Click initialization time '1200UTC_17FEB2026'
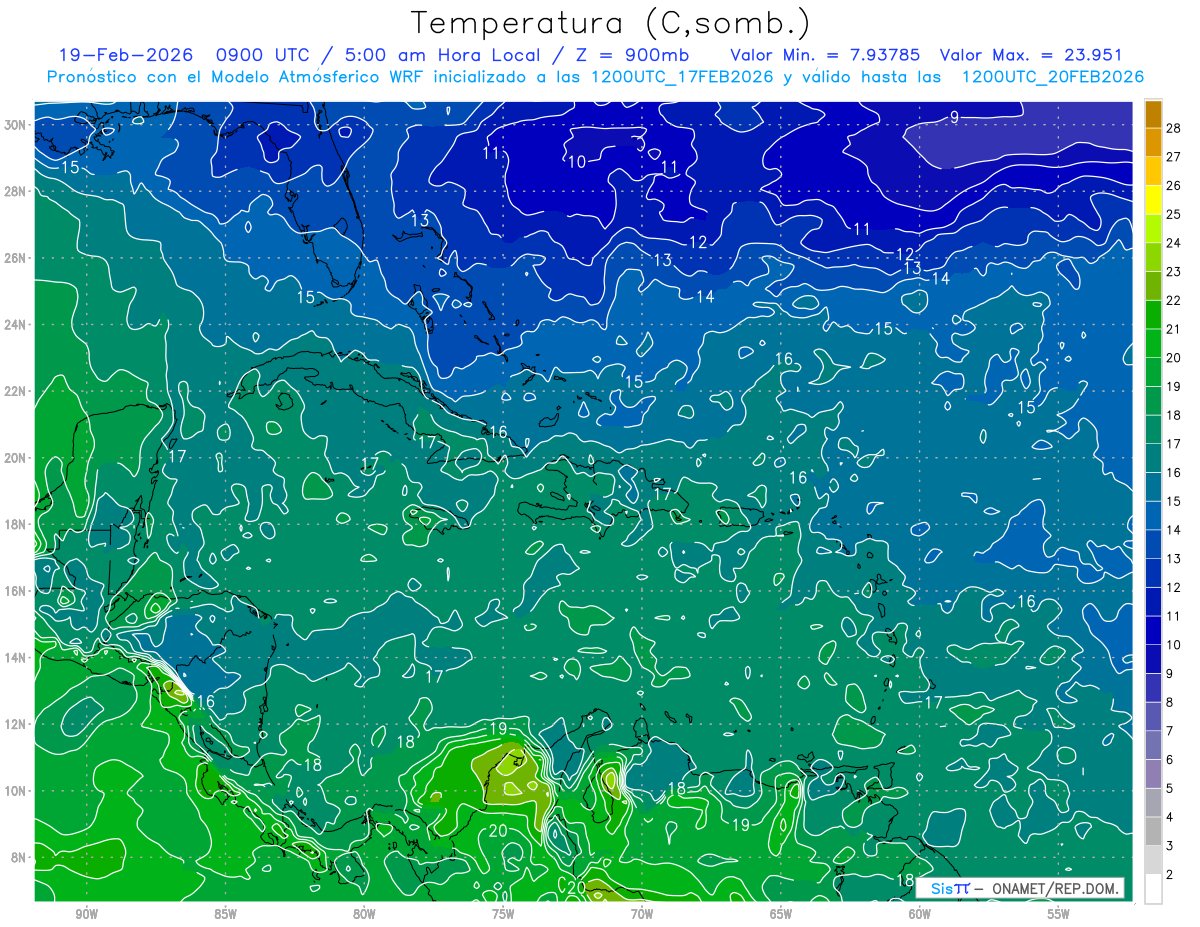This screenshot has height=927, width=1200. click(x=683, y=77)
